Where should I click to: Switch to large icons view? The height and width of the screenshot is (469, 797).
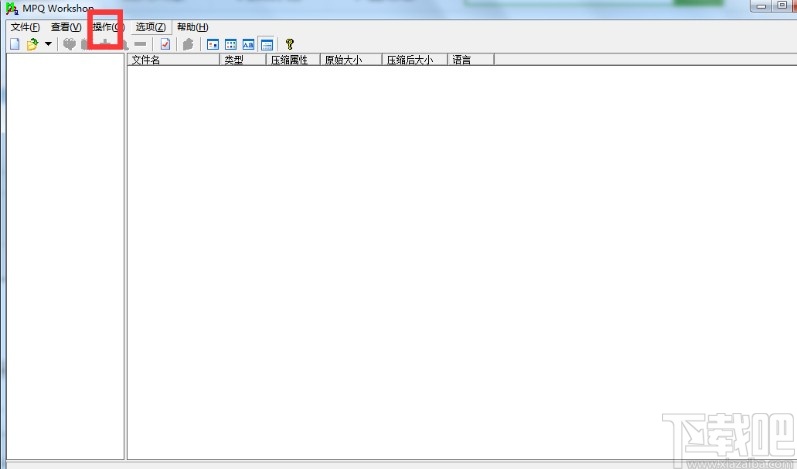(x=213, y=45)
